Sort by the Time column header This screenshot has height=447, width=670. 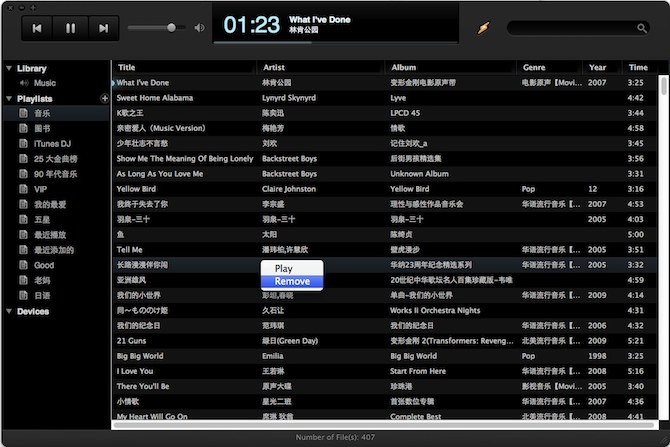pos(638,67)
